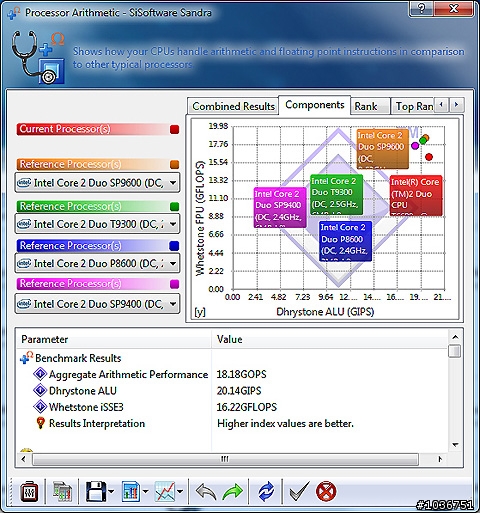
Task: Click the hardware modules toolbar icon
Action: 62,491
